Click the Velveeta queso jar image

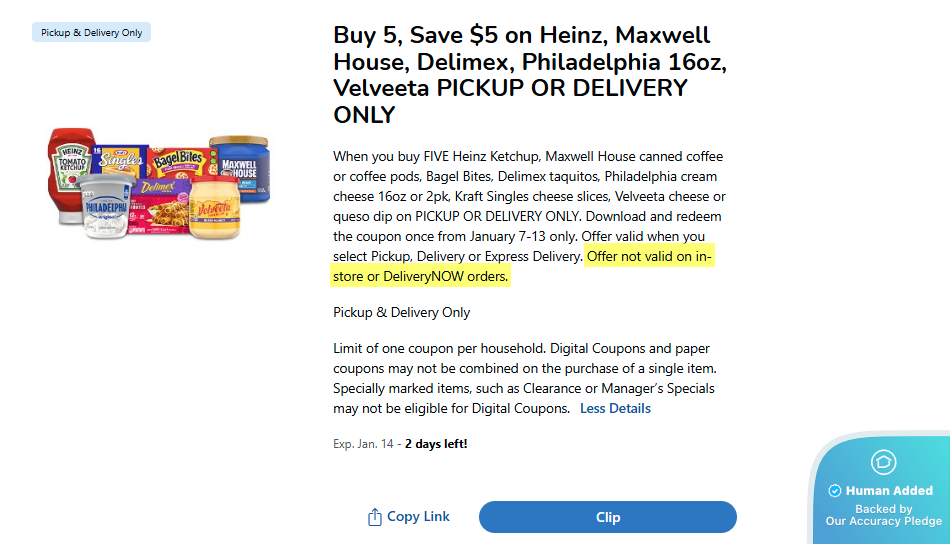215,210
